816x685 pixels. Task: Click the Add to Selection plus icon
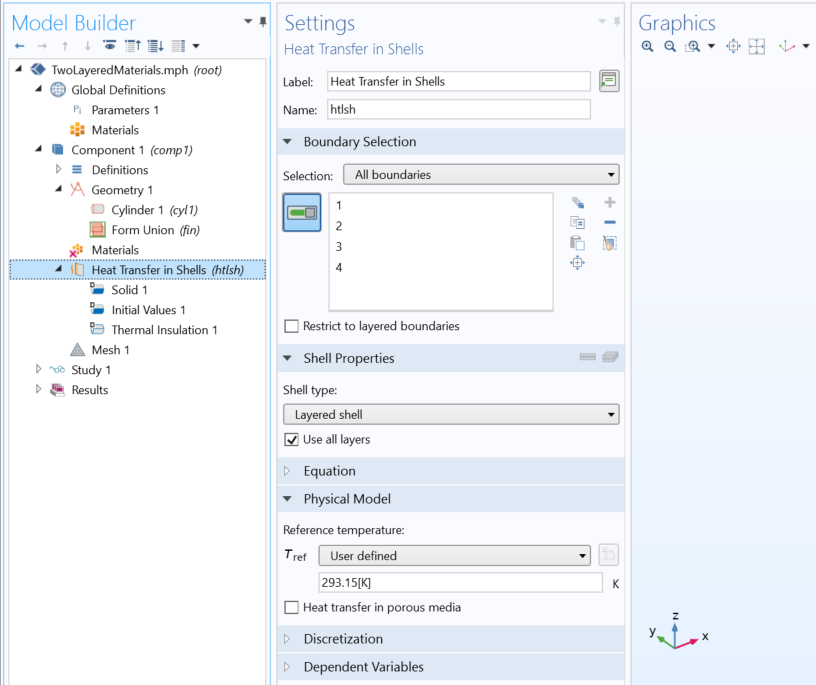pyautogui.click(x=609, y=202)
